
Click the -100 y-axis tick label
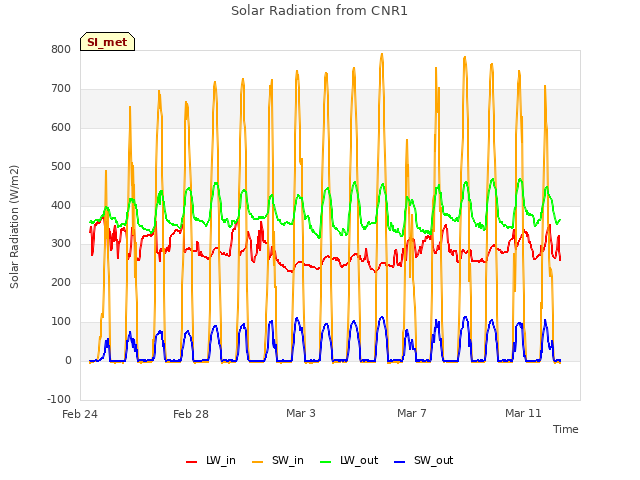click(x=59, y=399)
